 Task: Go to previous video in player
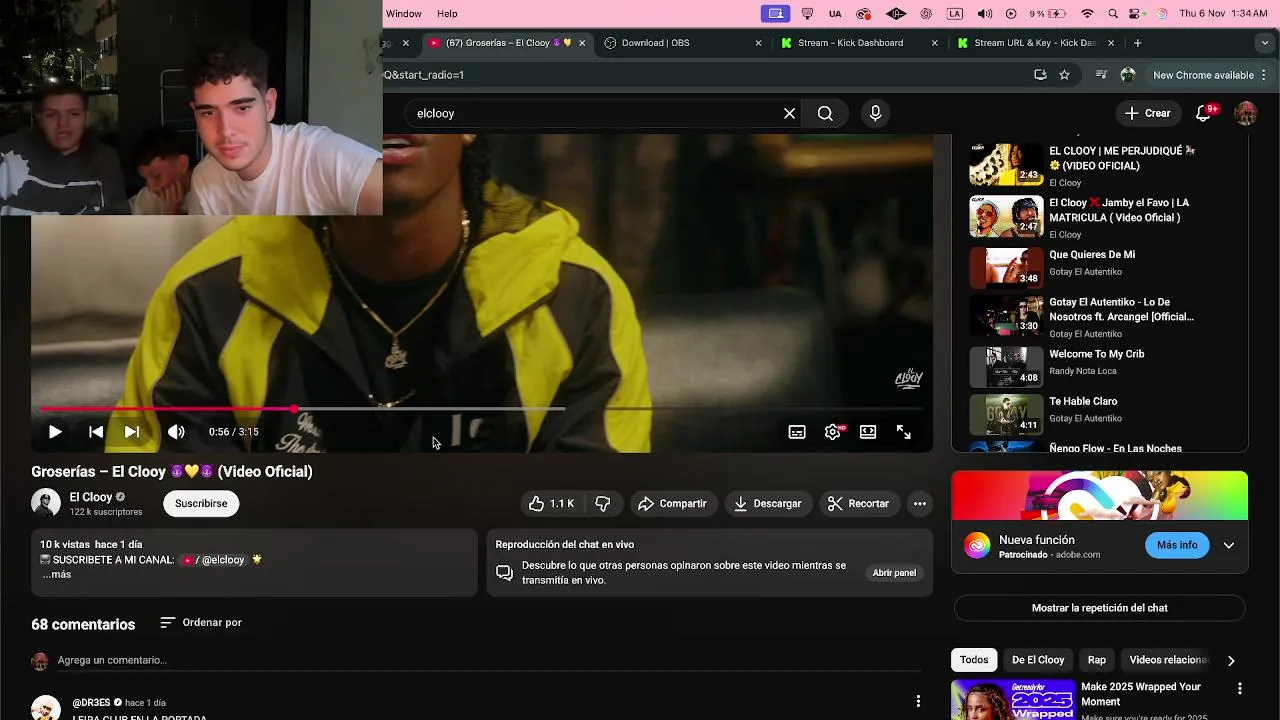(x=96, y=432)
